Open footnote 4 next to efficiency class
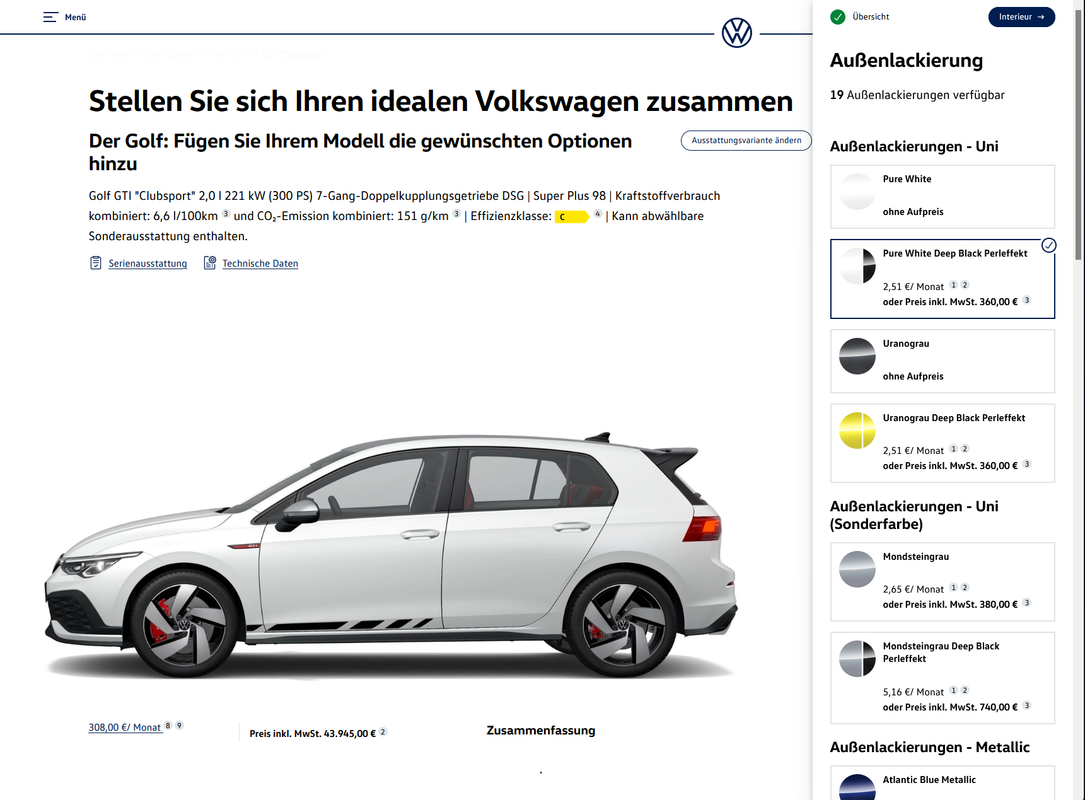Viewport: 1085px width, 800px height. point(597,214)
